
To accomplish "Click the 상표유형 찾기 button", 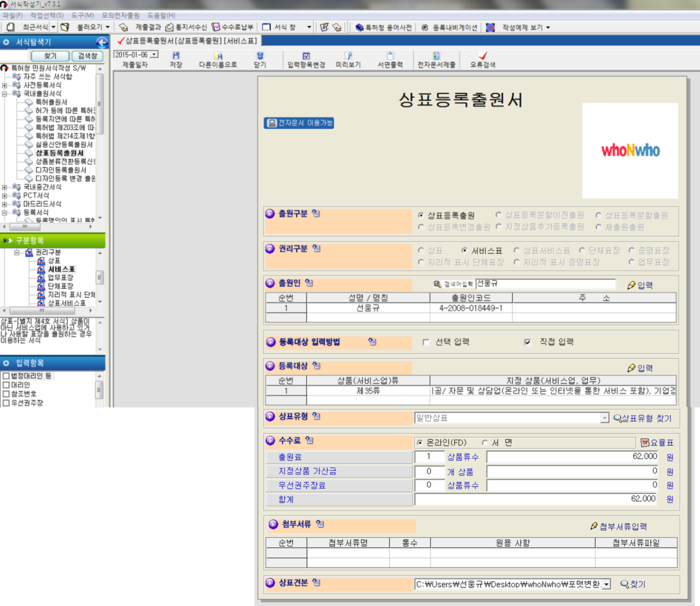I will coord(645,418).
